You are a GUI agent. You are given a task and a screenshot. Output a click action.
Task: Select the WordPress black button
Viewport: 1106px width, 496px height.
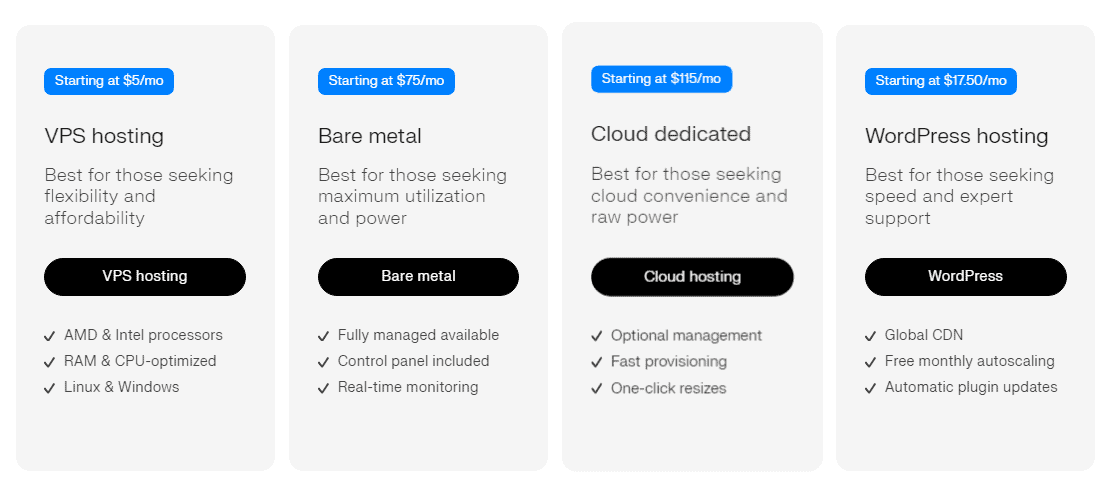[x=965, y=277]
